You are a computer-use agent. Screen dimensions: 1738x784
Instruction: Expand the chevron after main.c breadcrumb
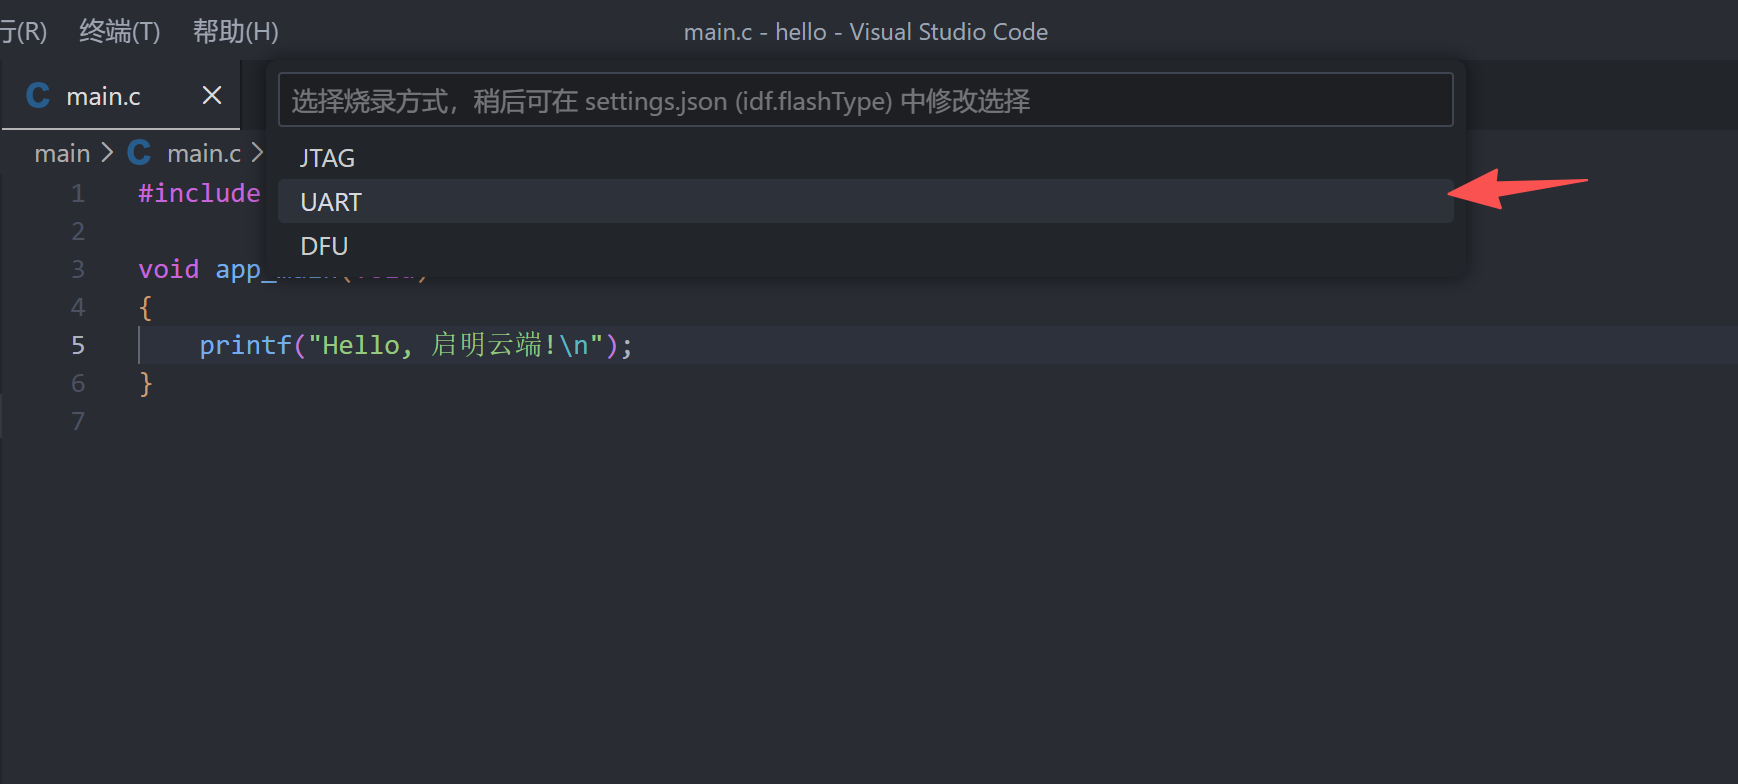pos(257,153)
